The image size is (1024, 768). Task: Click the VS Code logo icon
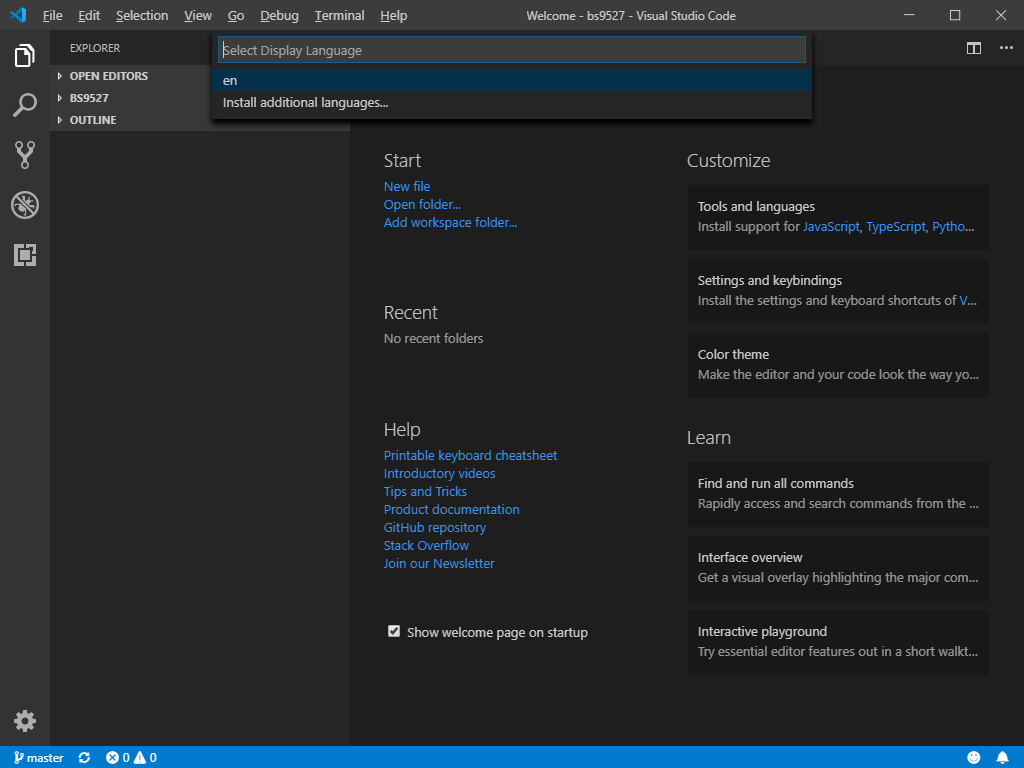pyautogui.click(x=18, y=15)
